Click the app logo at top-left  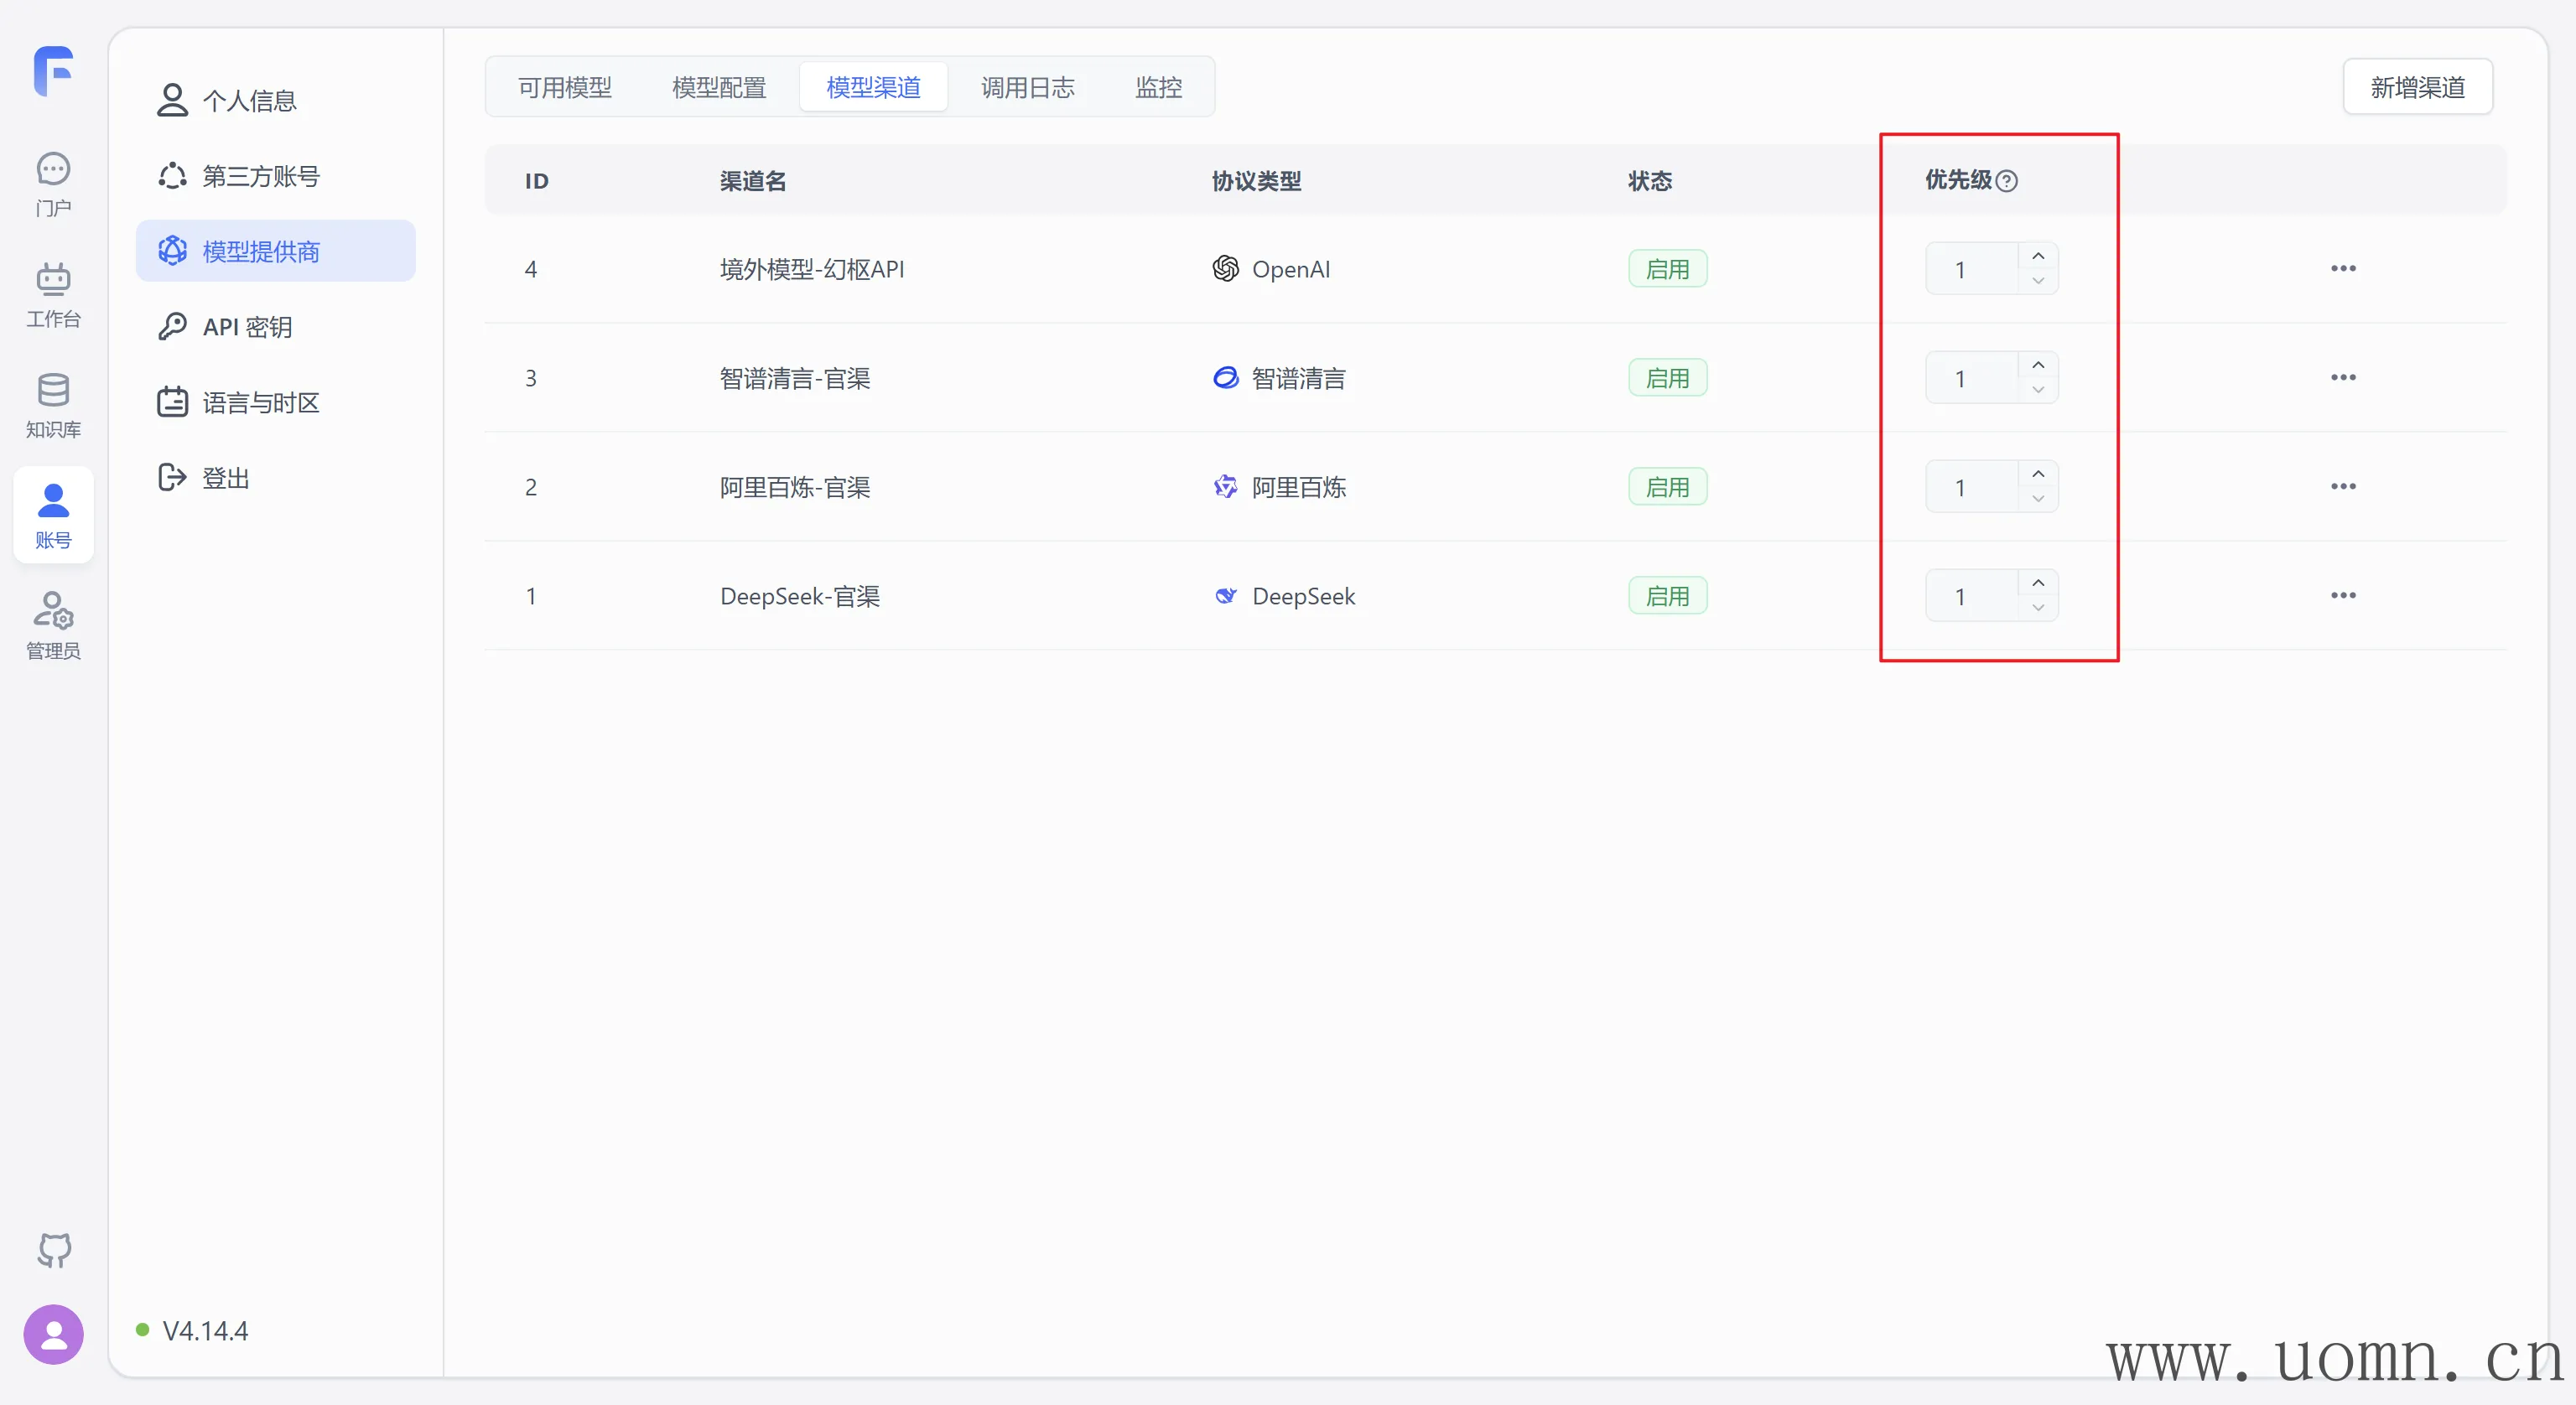54,71
